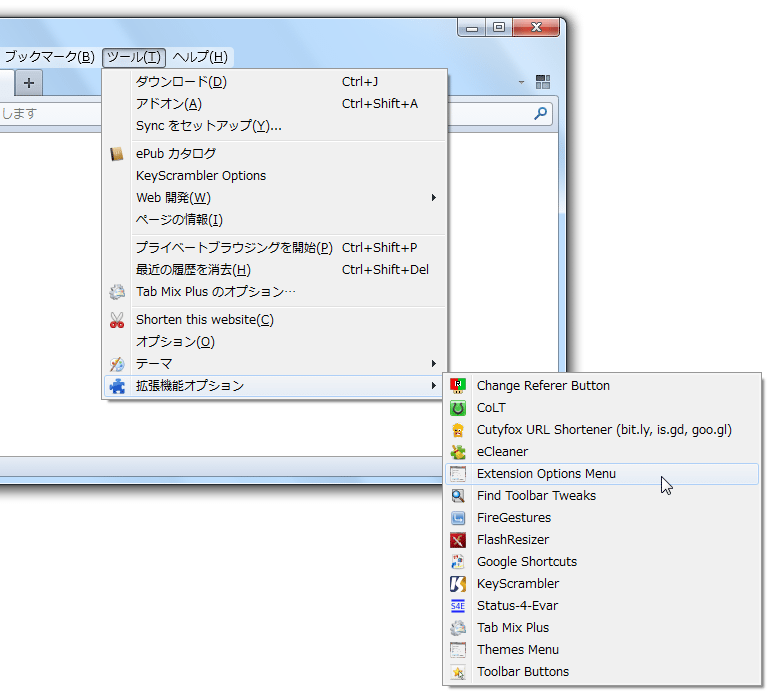Viewport: 771px width, 694px height.
Task: Open Google Shortcuts options entry
Action: pos(602,562)
